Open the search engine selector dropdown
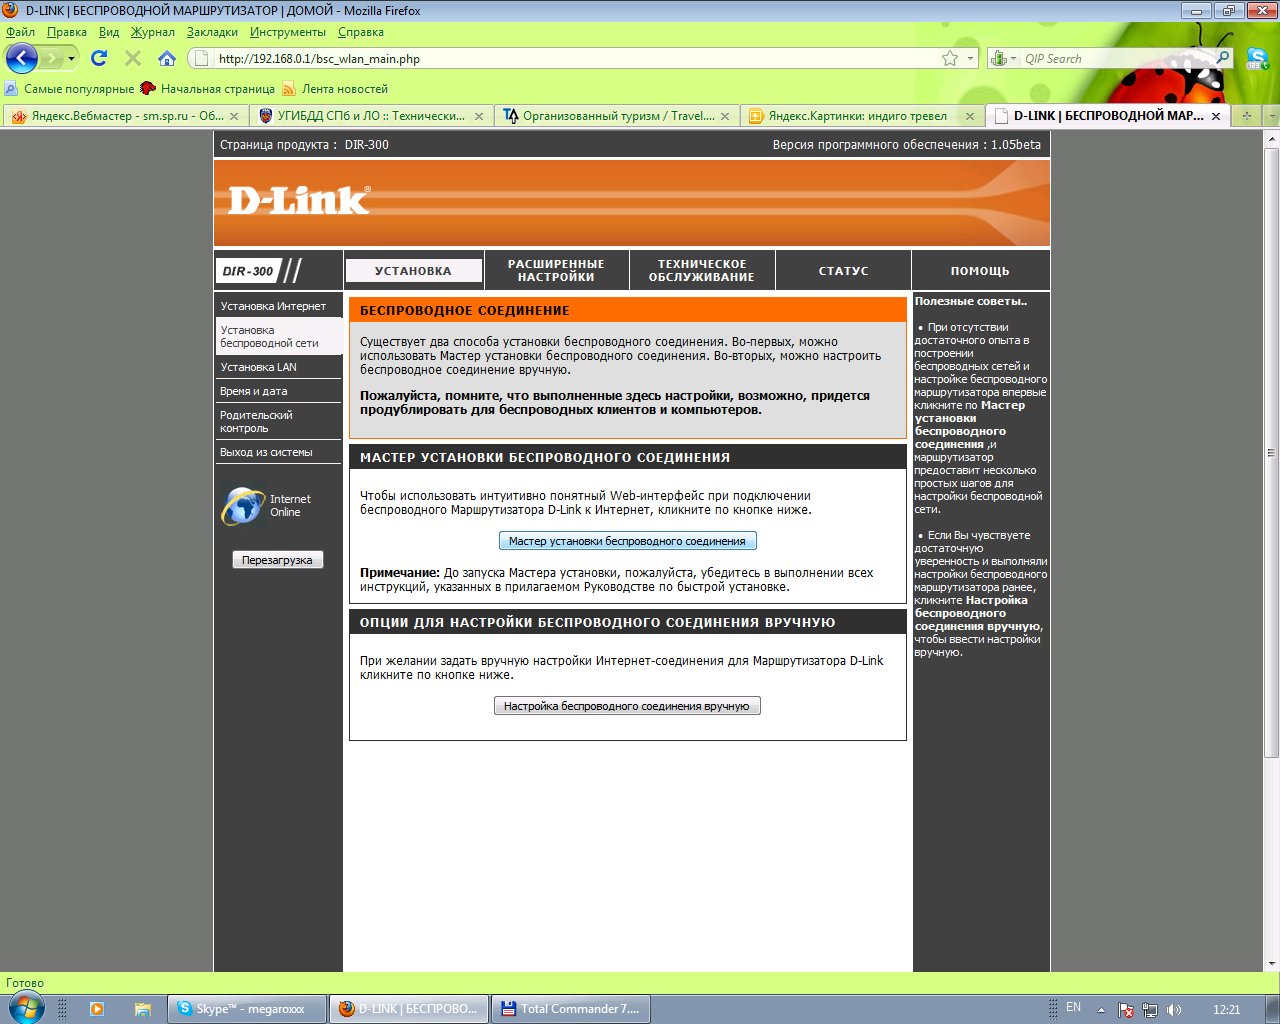This screenshot has width=1280, height=1024. pos(1003,58)
